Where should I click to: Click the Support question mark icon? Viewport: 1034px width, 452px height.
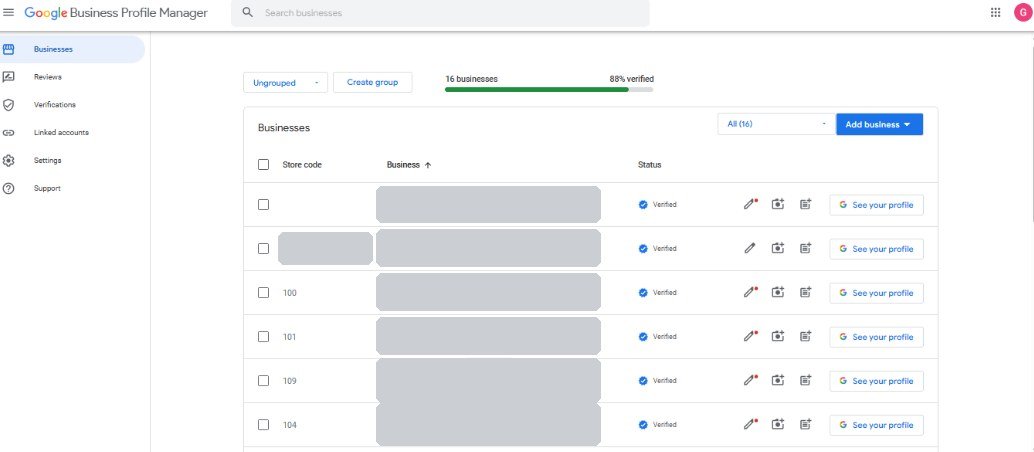[9, 188]
